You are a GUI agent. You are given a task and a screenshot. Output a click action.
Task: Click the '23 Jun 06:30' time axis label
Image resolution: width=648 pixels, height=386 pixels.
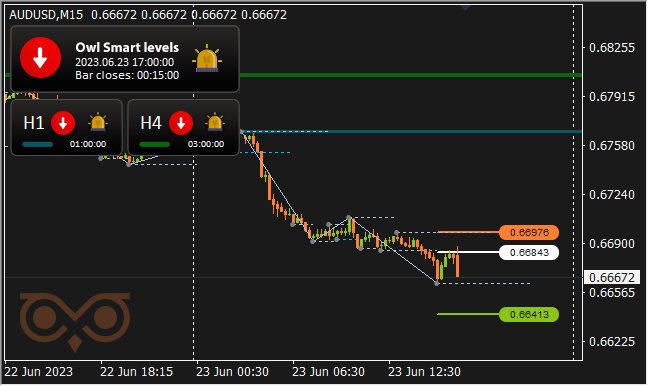tap(329, 372)
